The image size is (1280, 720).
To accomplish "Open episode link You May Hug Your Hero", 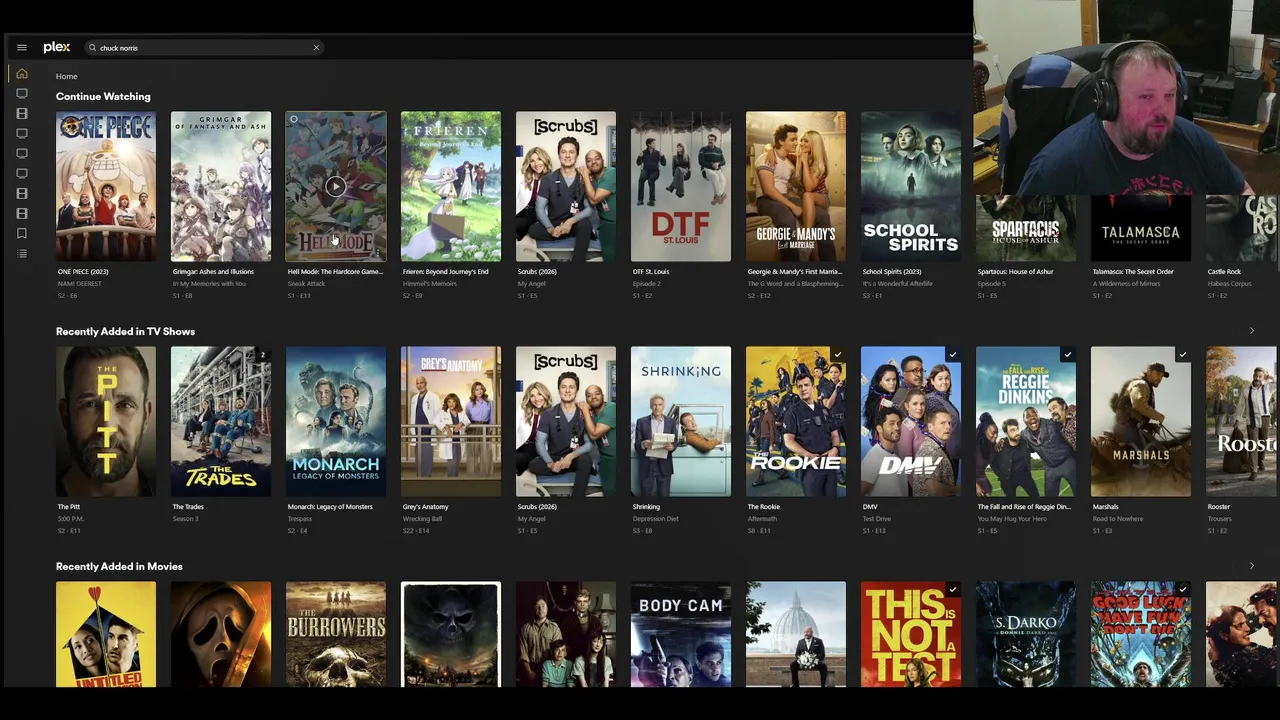I will tap(1010, 518).
